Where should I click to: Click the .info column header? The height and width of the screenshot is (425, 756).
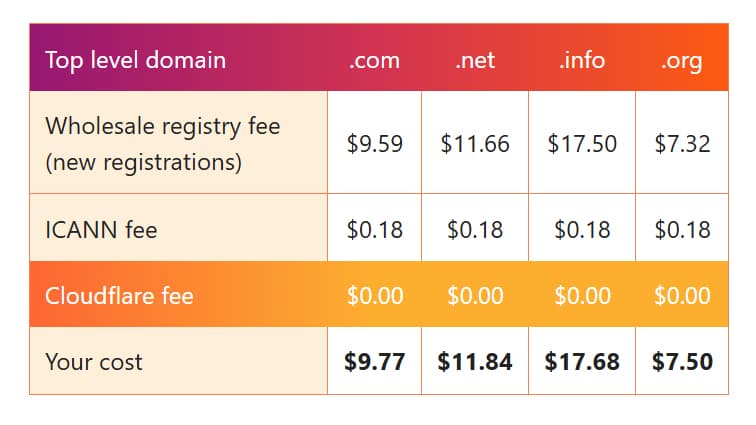pos(582,61)
